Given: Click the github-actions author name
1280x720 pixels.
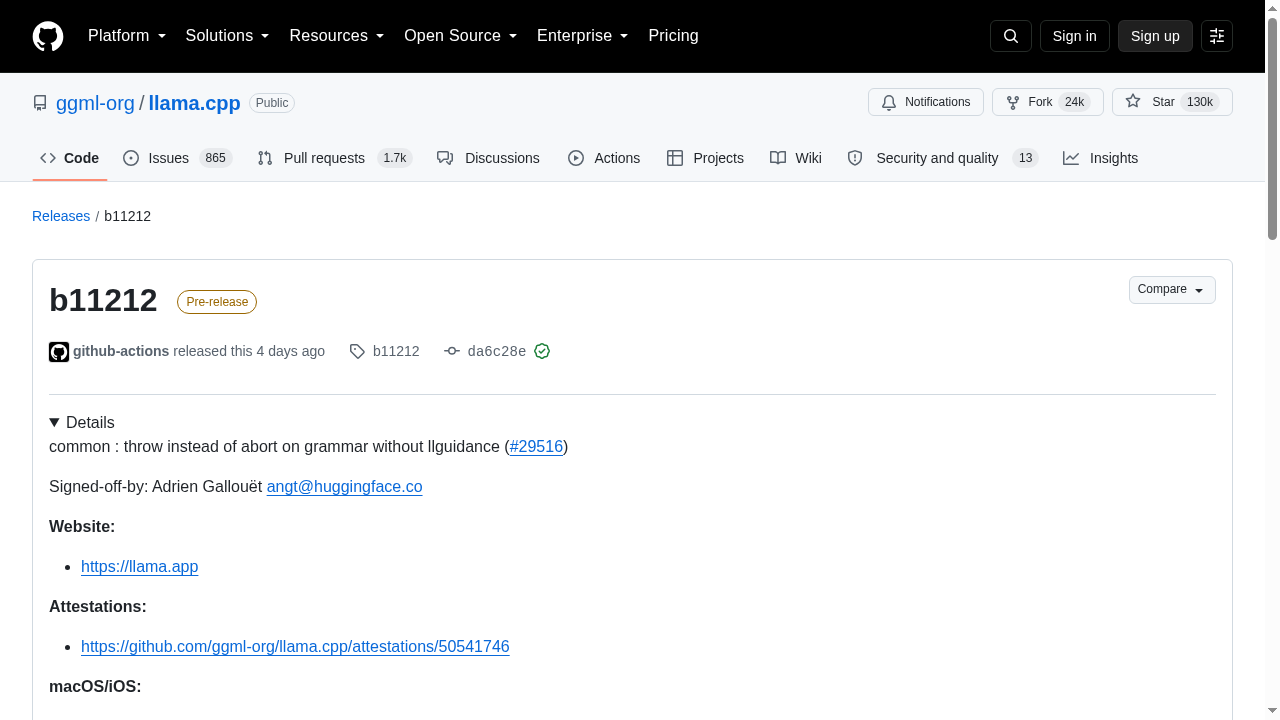Looking at the screenshot, I should coord(121,351).
